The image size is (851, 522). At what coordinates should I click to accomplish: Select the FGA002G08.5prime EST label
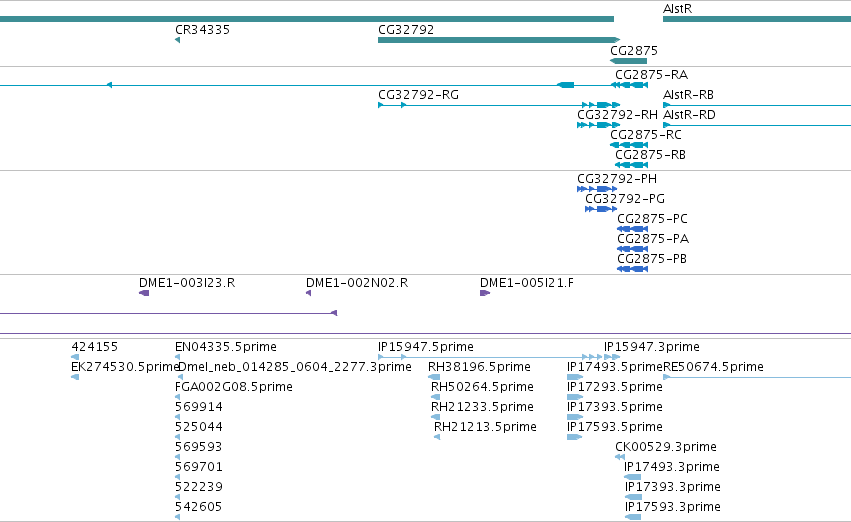point(234,387)
